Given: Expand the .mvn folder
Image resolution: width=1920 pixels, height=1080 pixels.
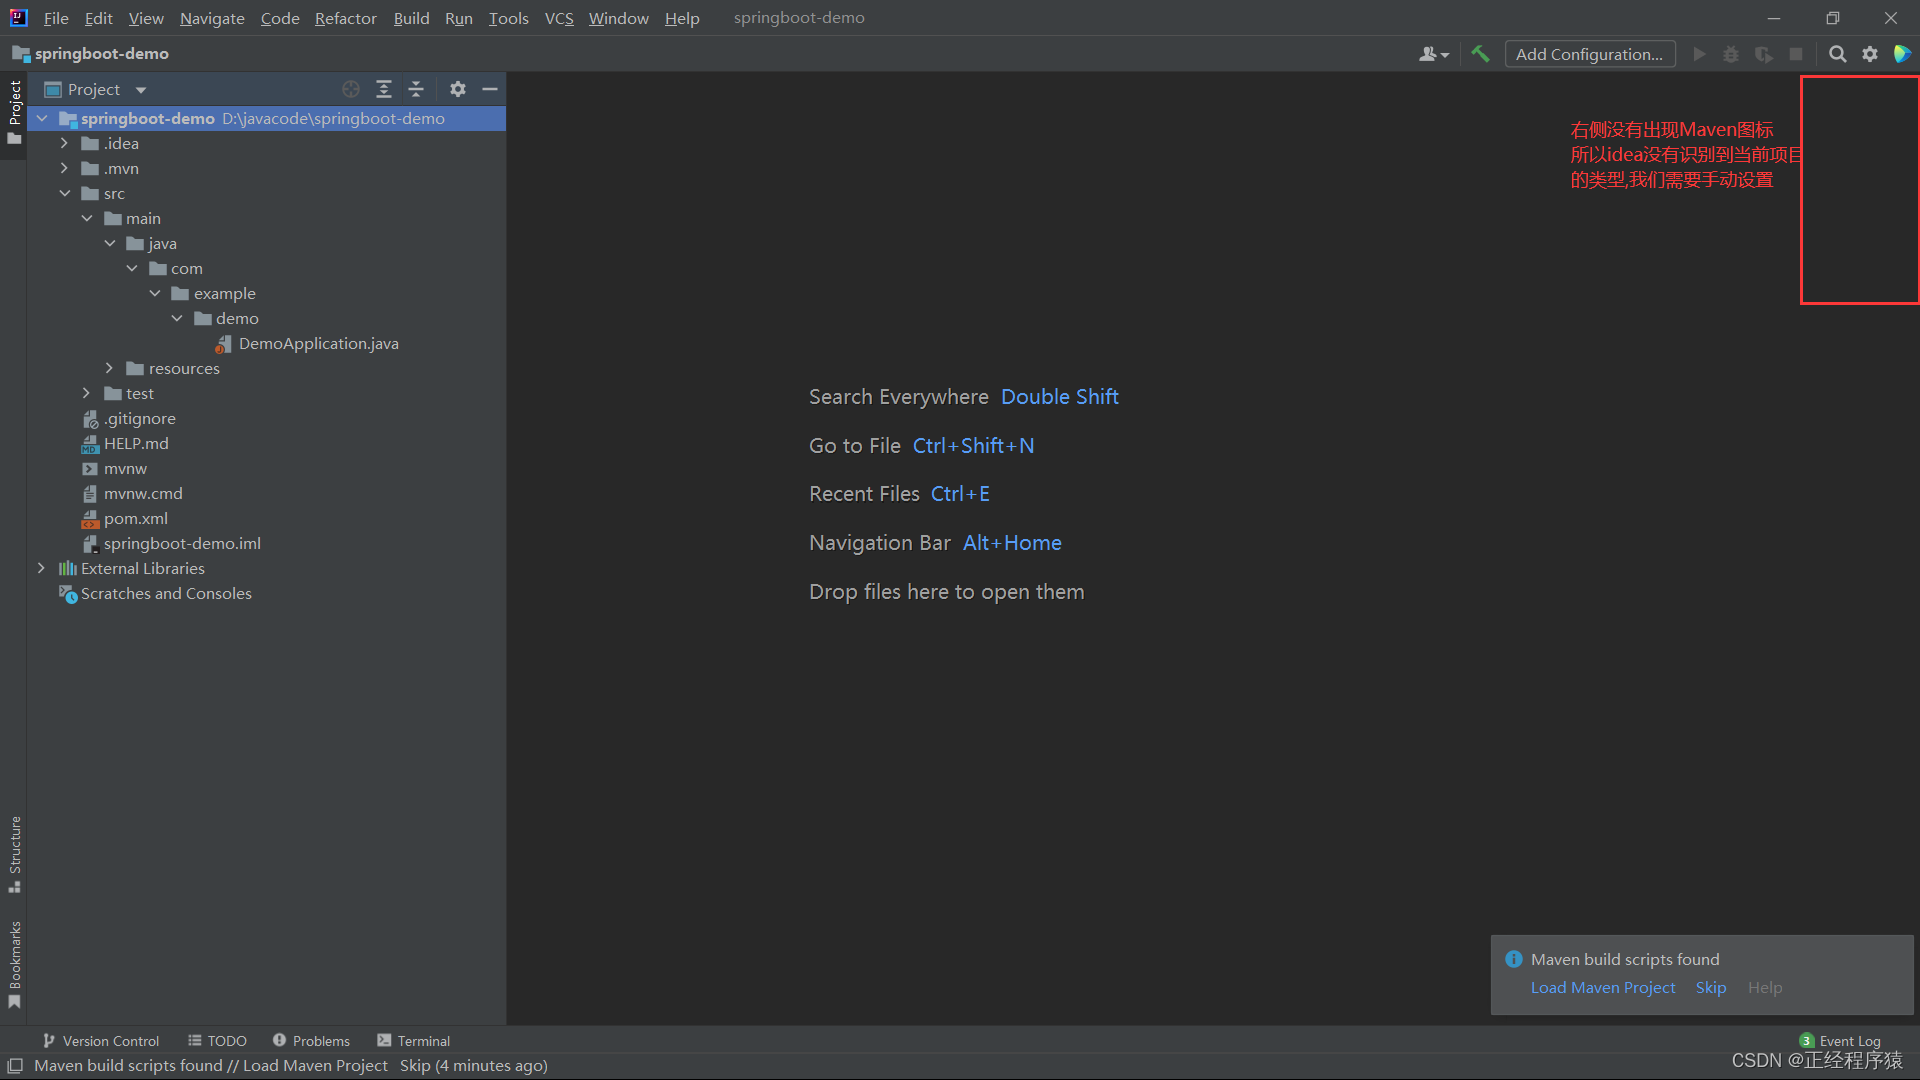Looking at the screenshot, I should click(64, 168).
